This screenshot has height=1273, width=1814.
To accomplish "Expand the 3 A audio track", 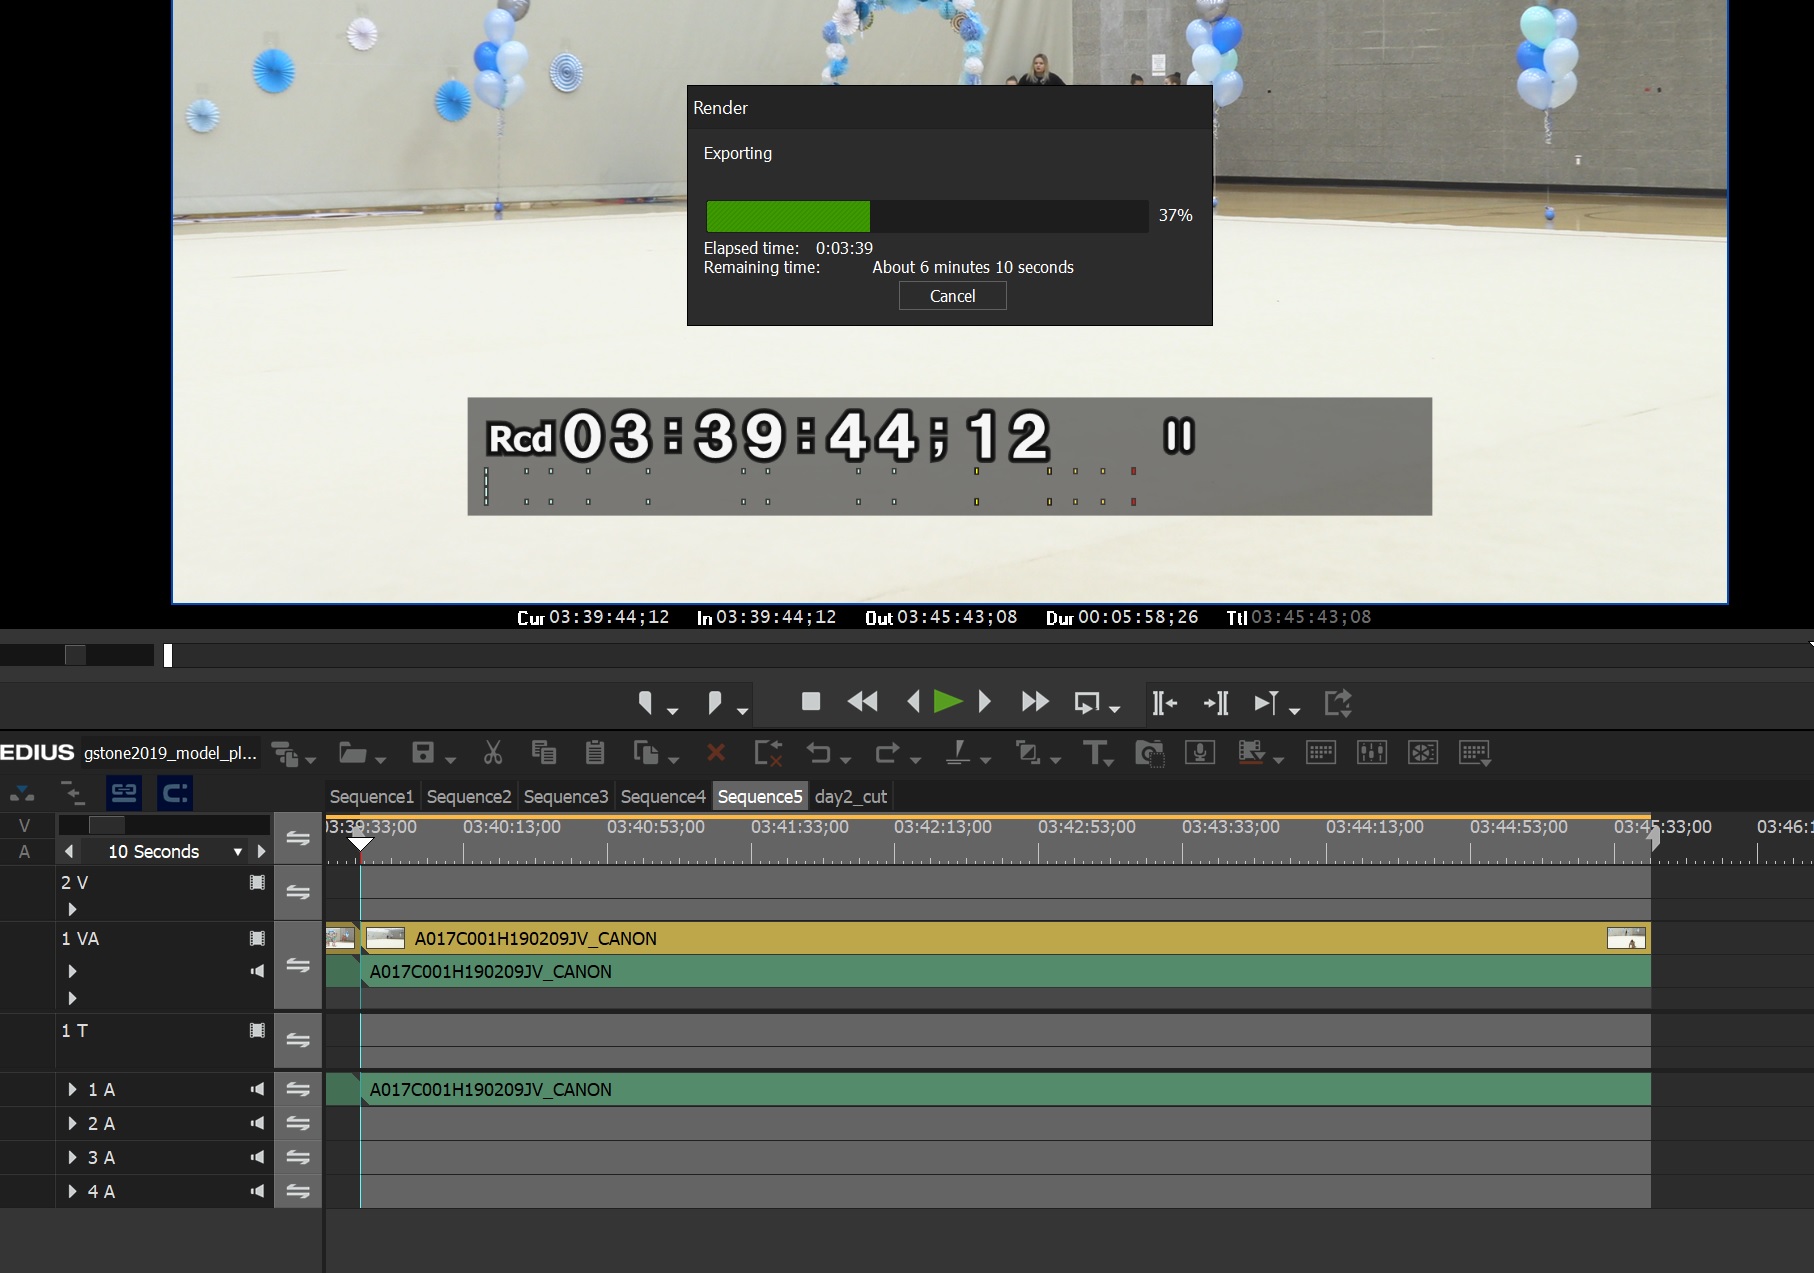I will [72, 1158].
